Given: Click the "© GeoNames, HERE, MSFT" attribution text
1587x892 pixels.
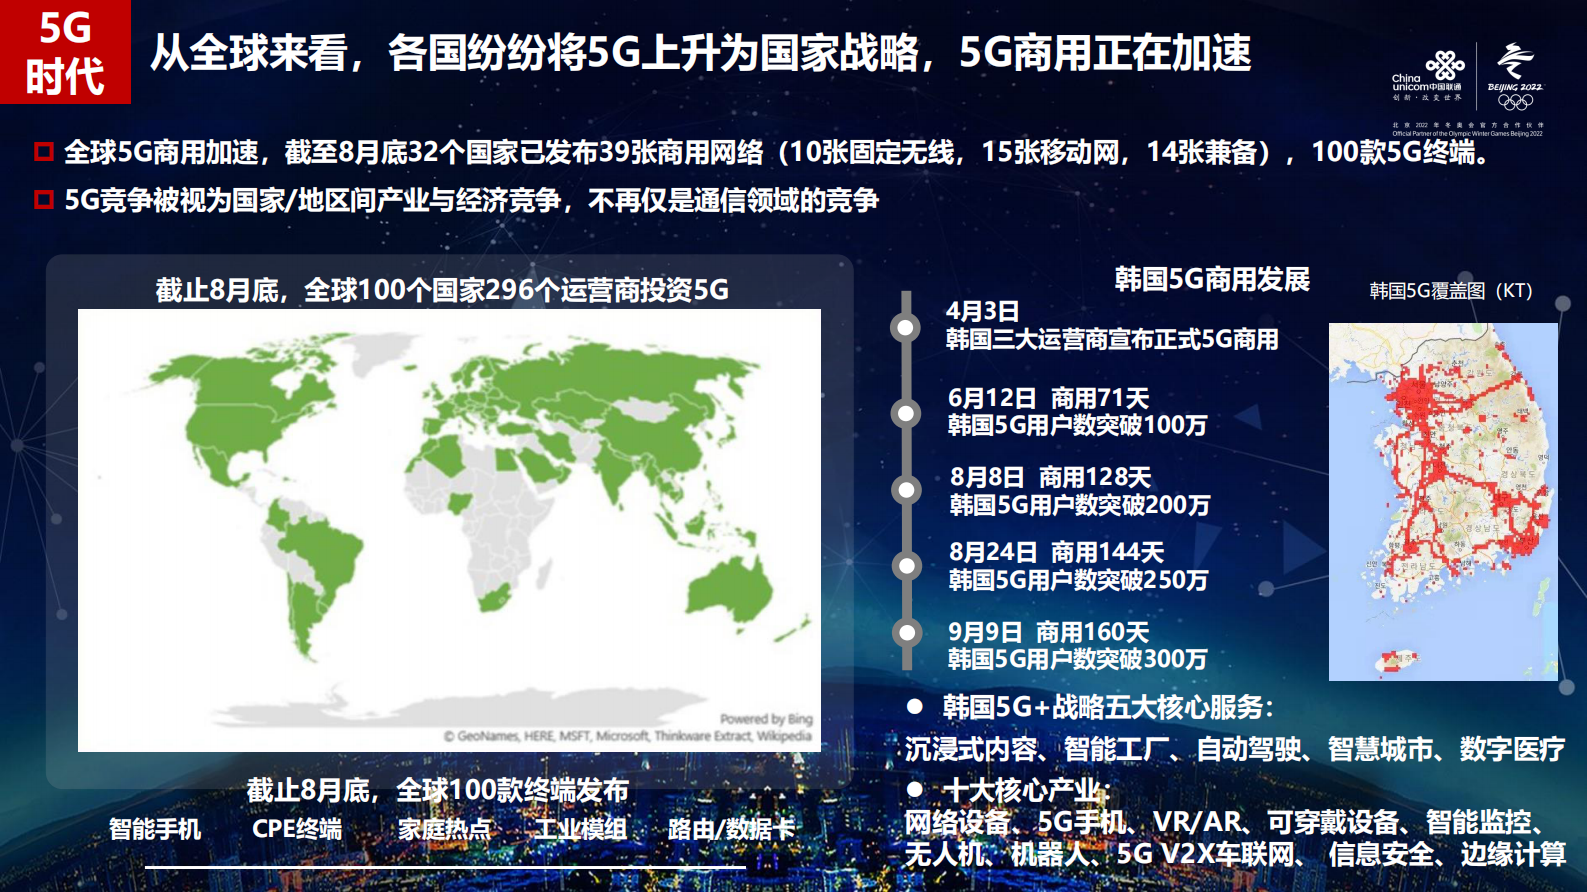Looking at the screenshot, I should 628,736.
